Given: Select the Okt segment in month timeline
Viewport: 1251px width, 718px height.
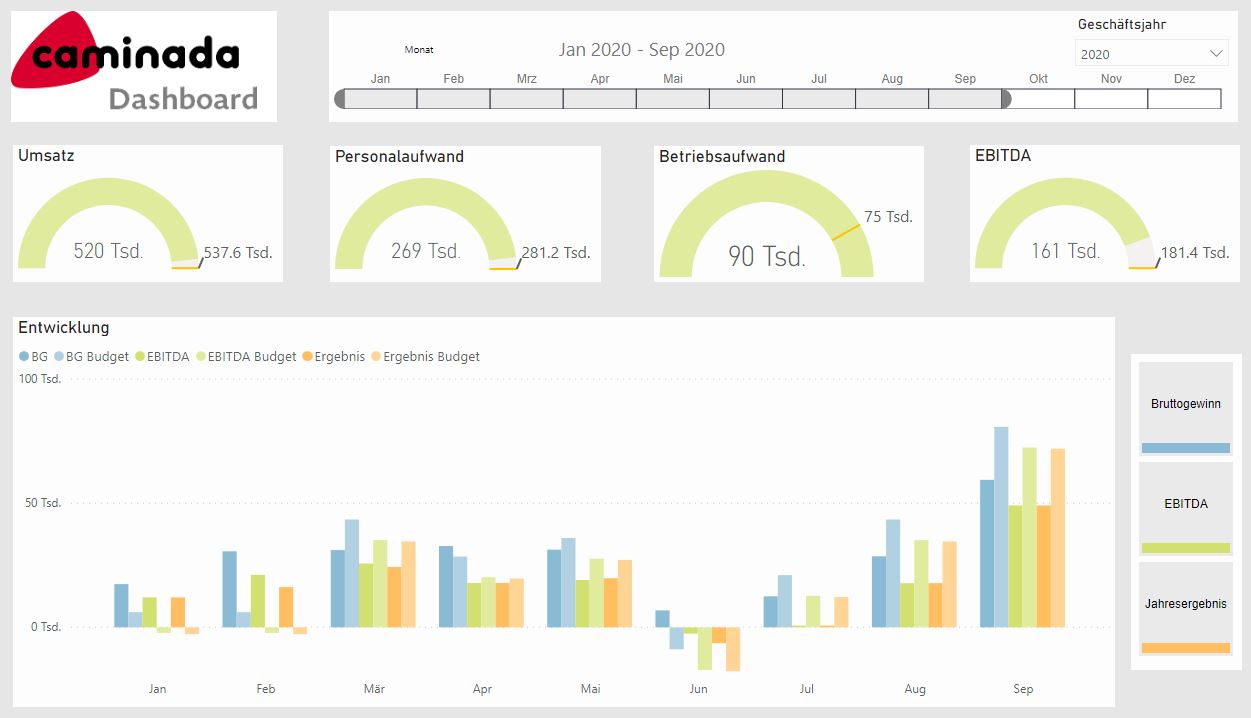Looking at the screenshot, I should click(x=1038, y=99).
